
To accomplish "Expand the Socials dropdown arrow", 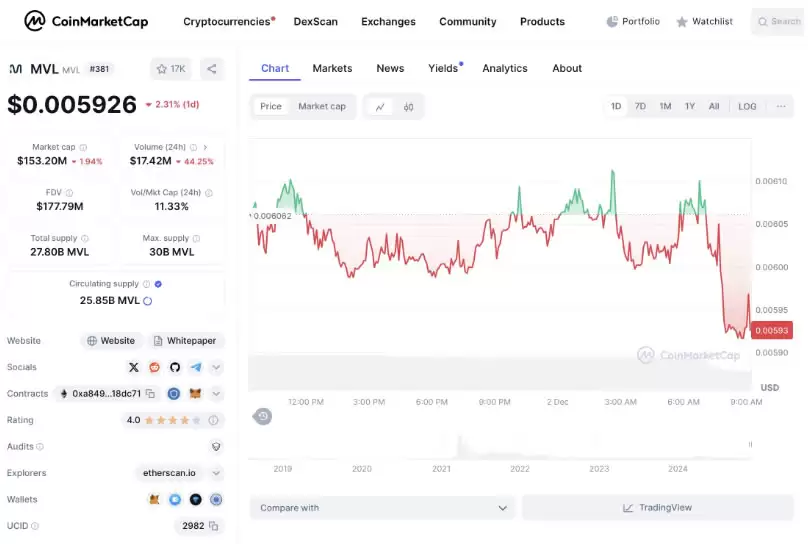I will (216, 367).
